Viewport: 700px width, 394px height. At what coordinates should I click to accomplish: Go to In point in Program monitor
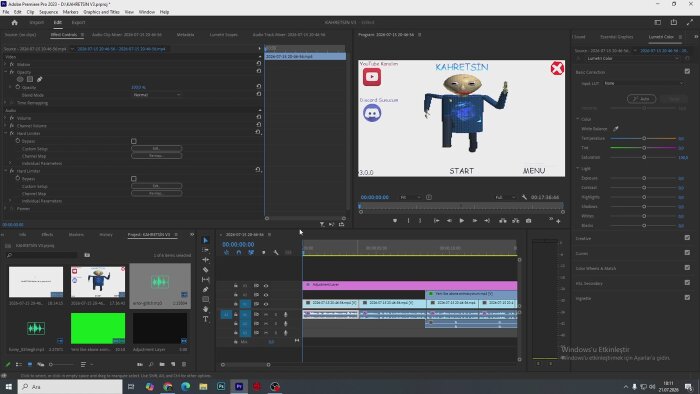point(436,220)
